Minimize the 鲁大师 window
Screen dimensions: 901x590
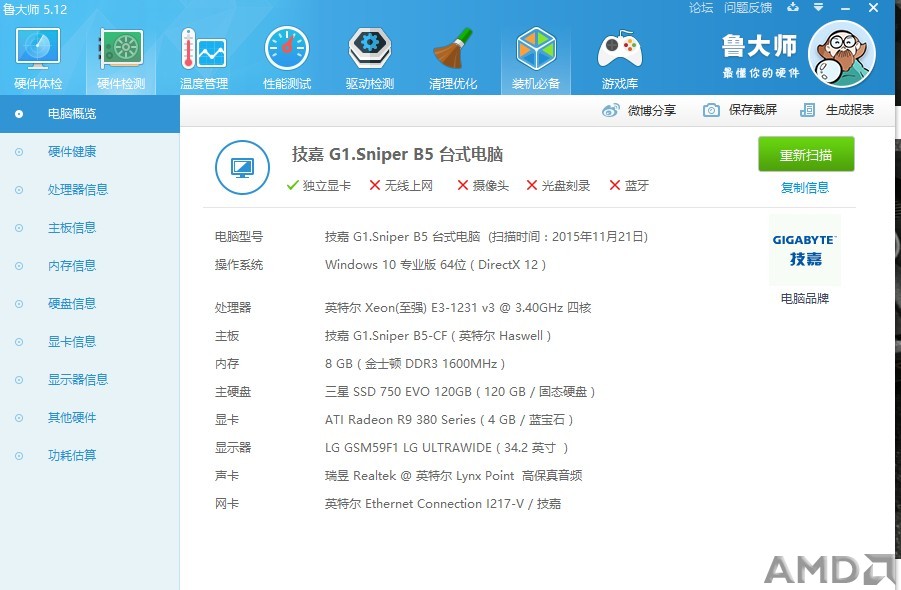(x=845, y=8)
